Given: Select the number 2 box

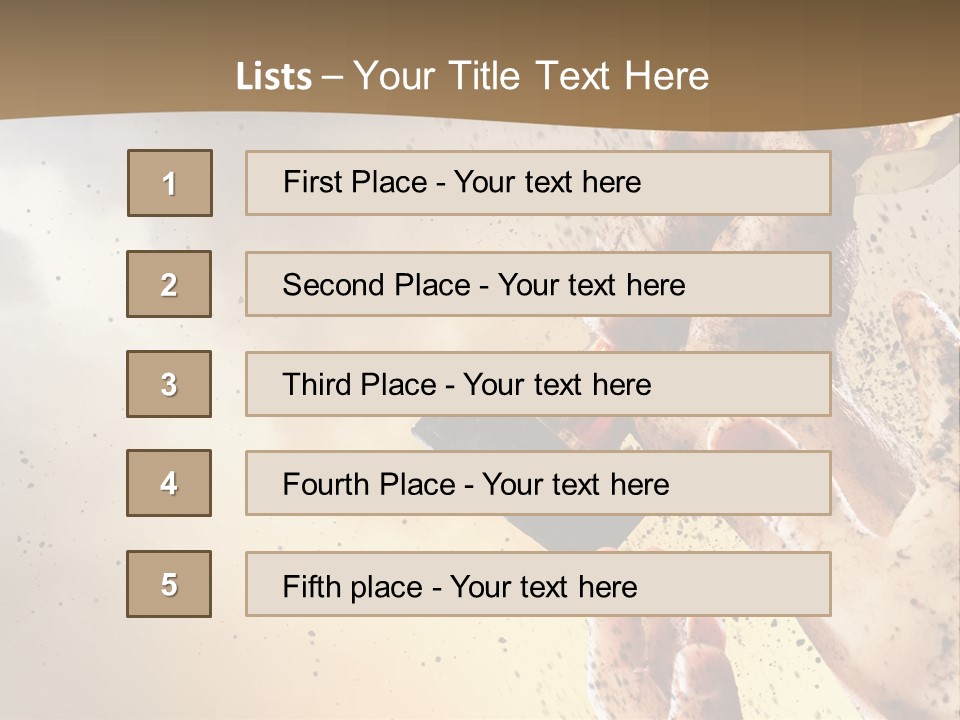Looking at the screenshot, I should 169,284.
